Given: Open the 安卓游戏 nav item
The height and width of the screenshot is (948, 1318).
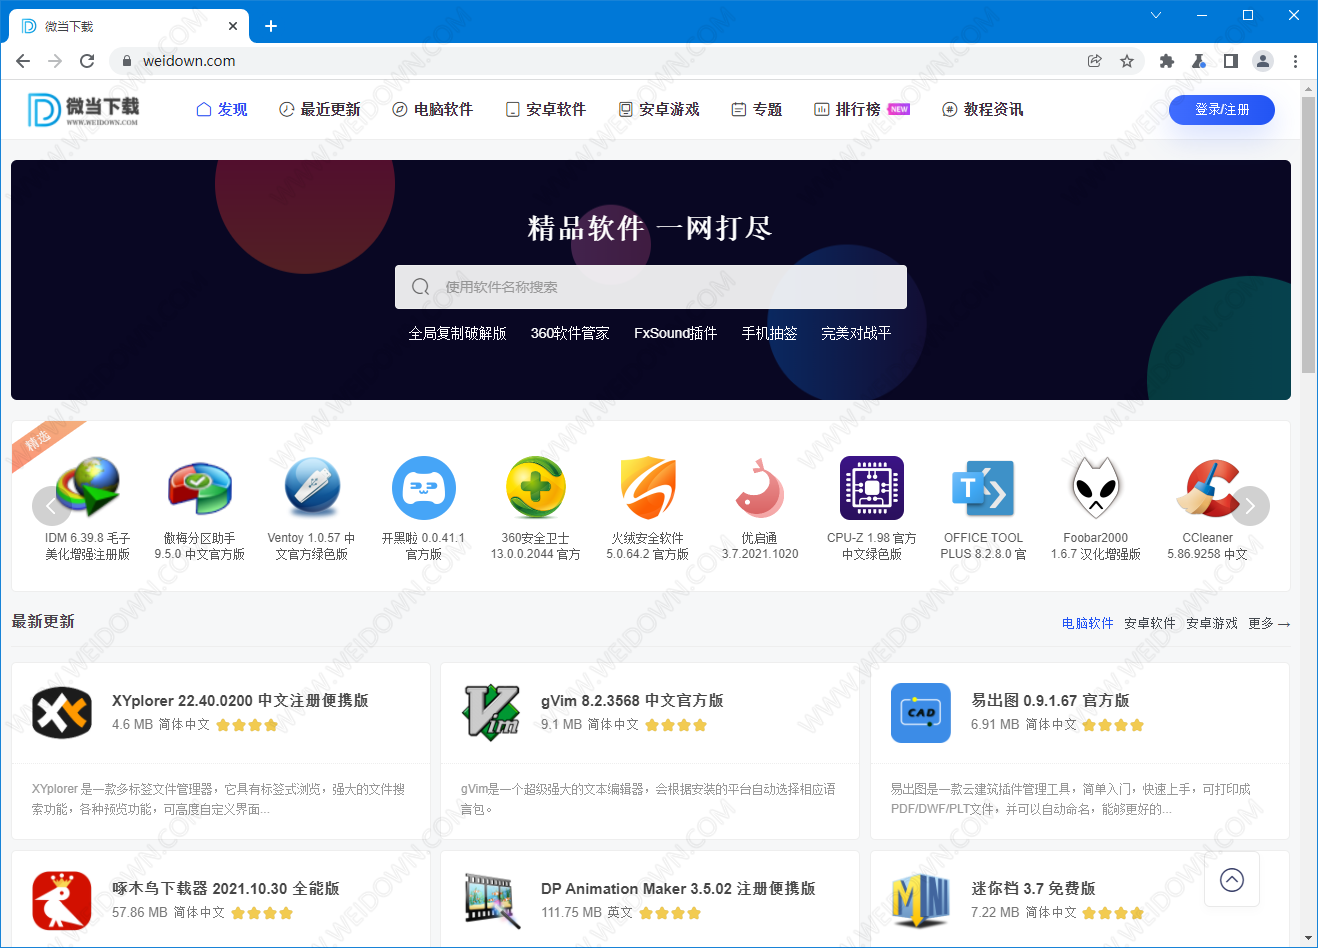Looking at the screenshot, I should (x=658, y=109).
